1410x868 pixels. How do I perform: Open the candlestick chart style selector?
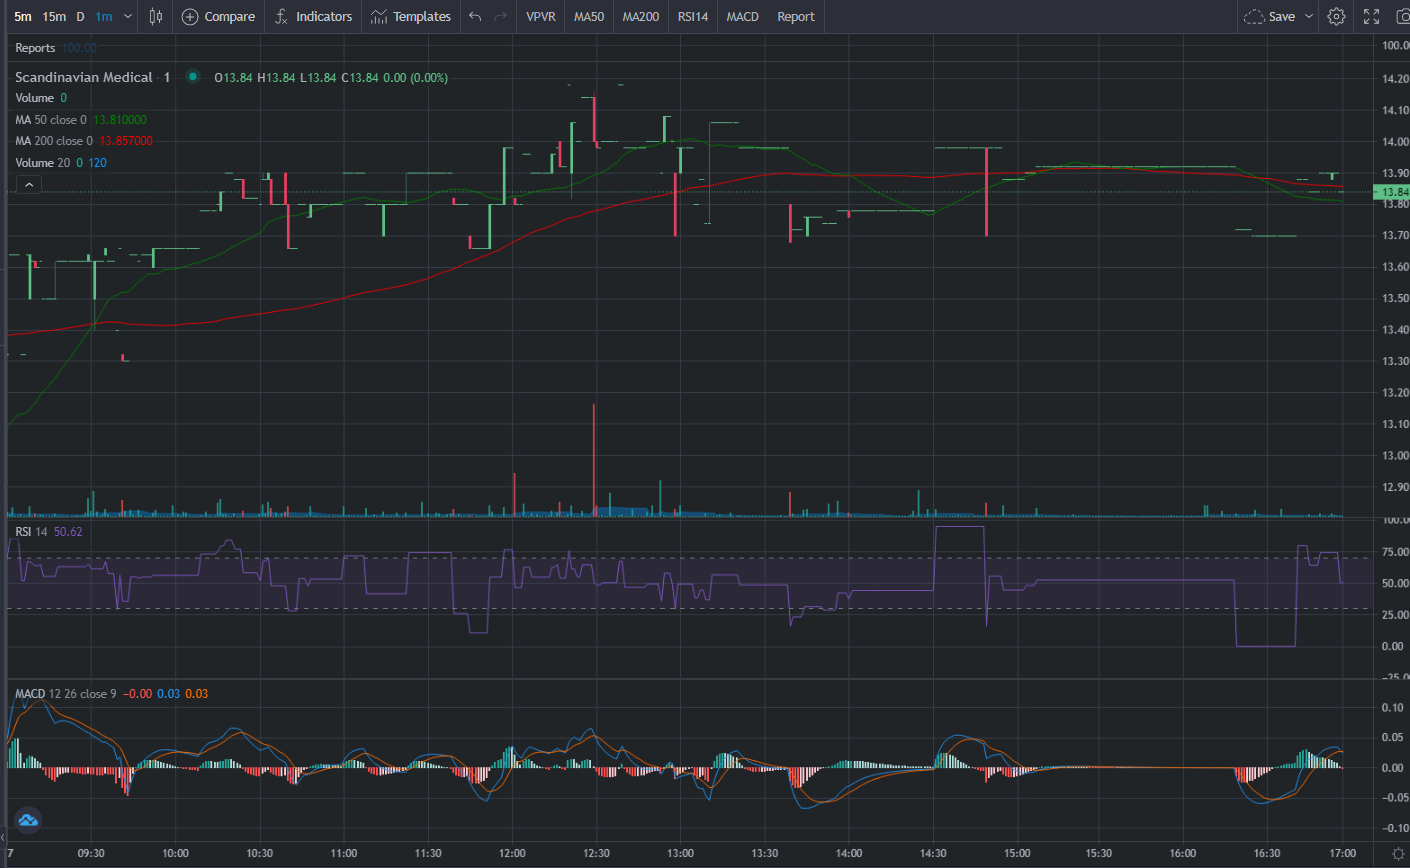pos(155,16)
